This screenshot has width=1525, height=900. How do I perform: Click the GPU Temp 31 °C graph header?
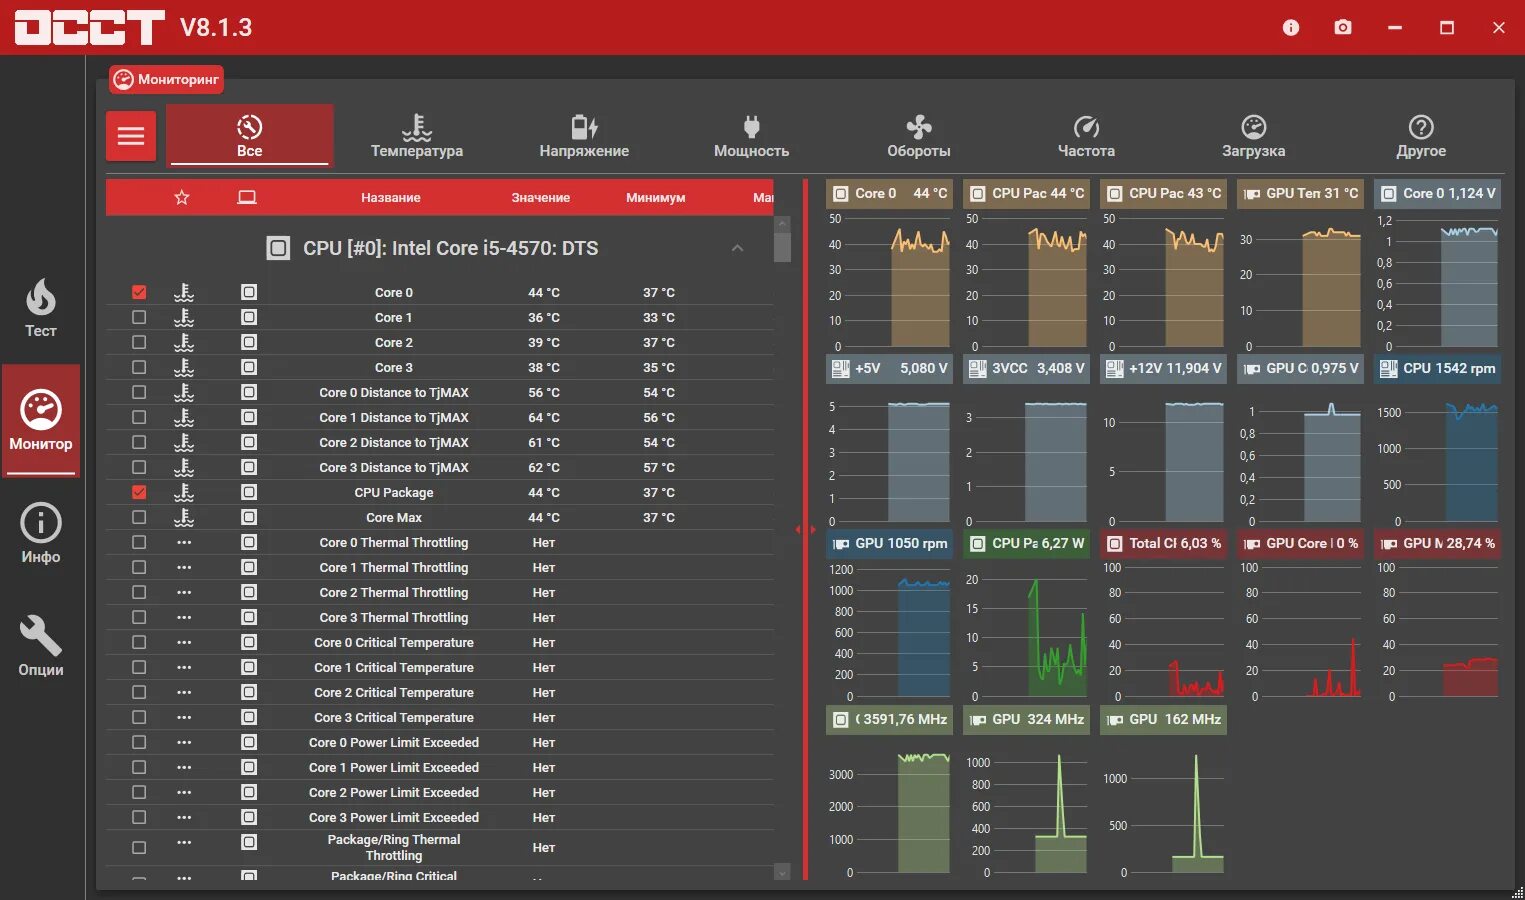tap(1300, 193)
